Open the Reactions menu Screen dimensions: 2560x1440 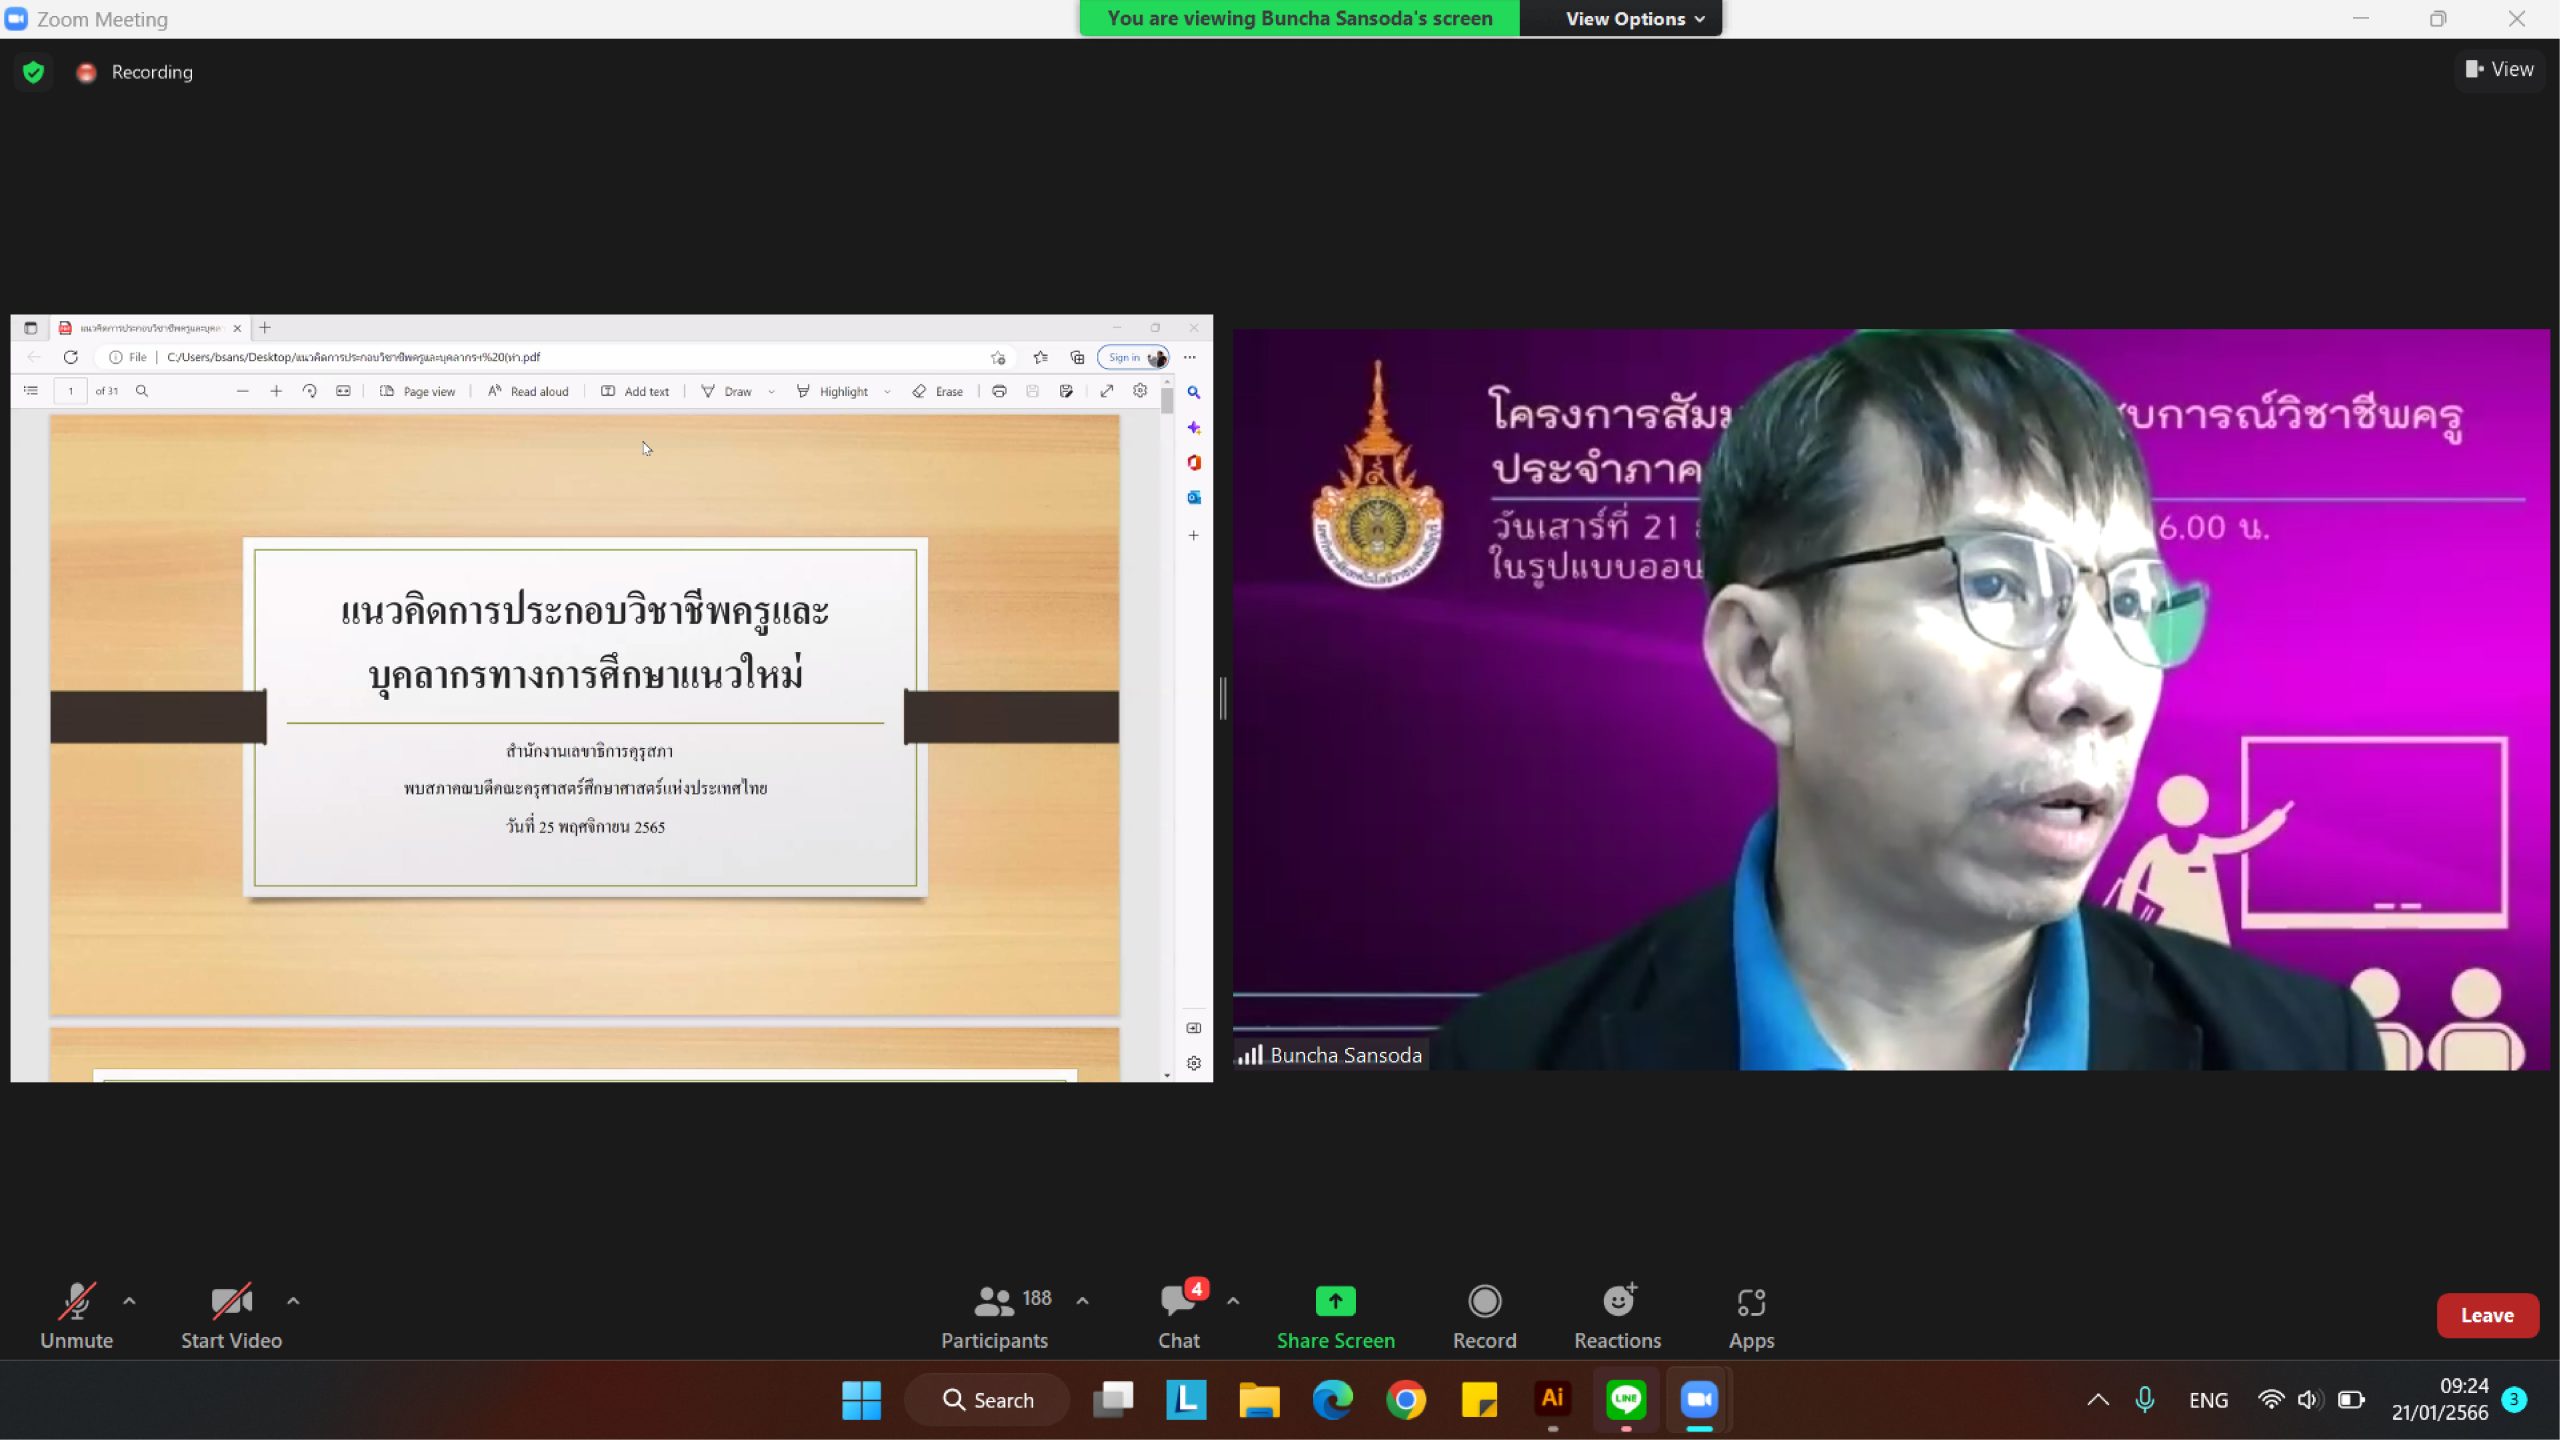(x=1617, y=1315)
